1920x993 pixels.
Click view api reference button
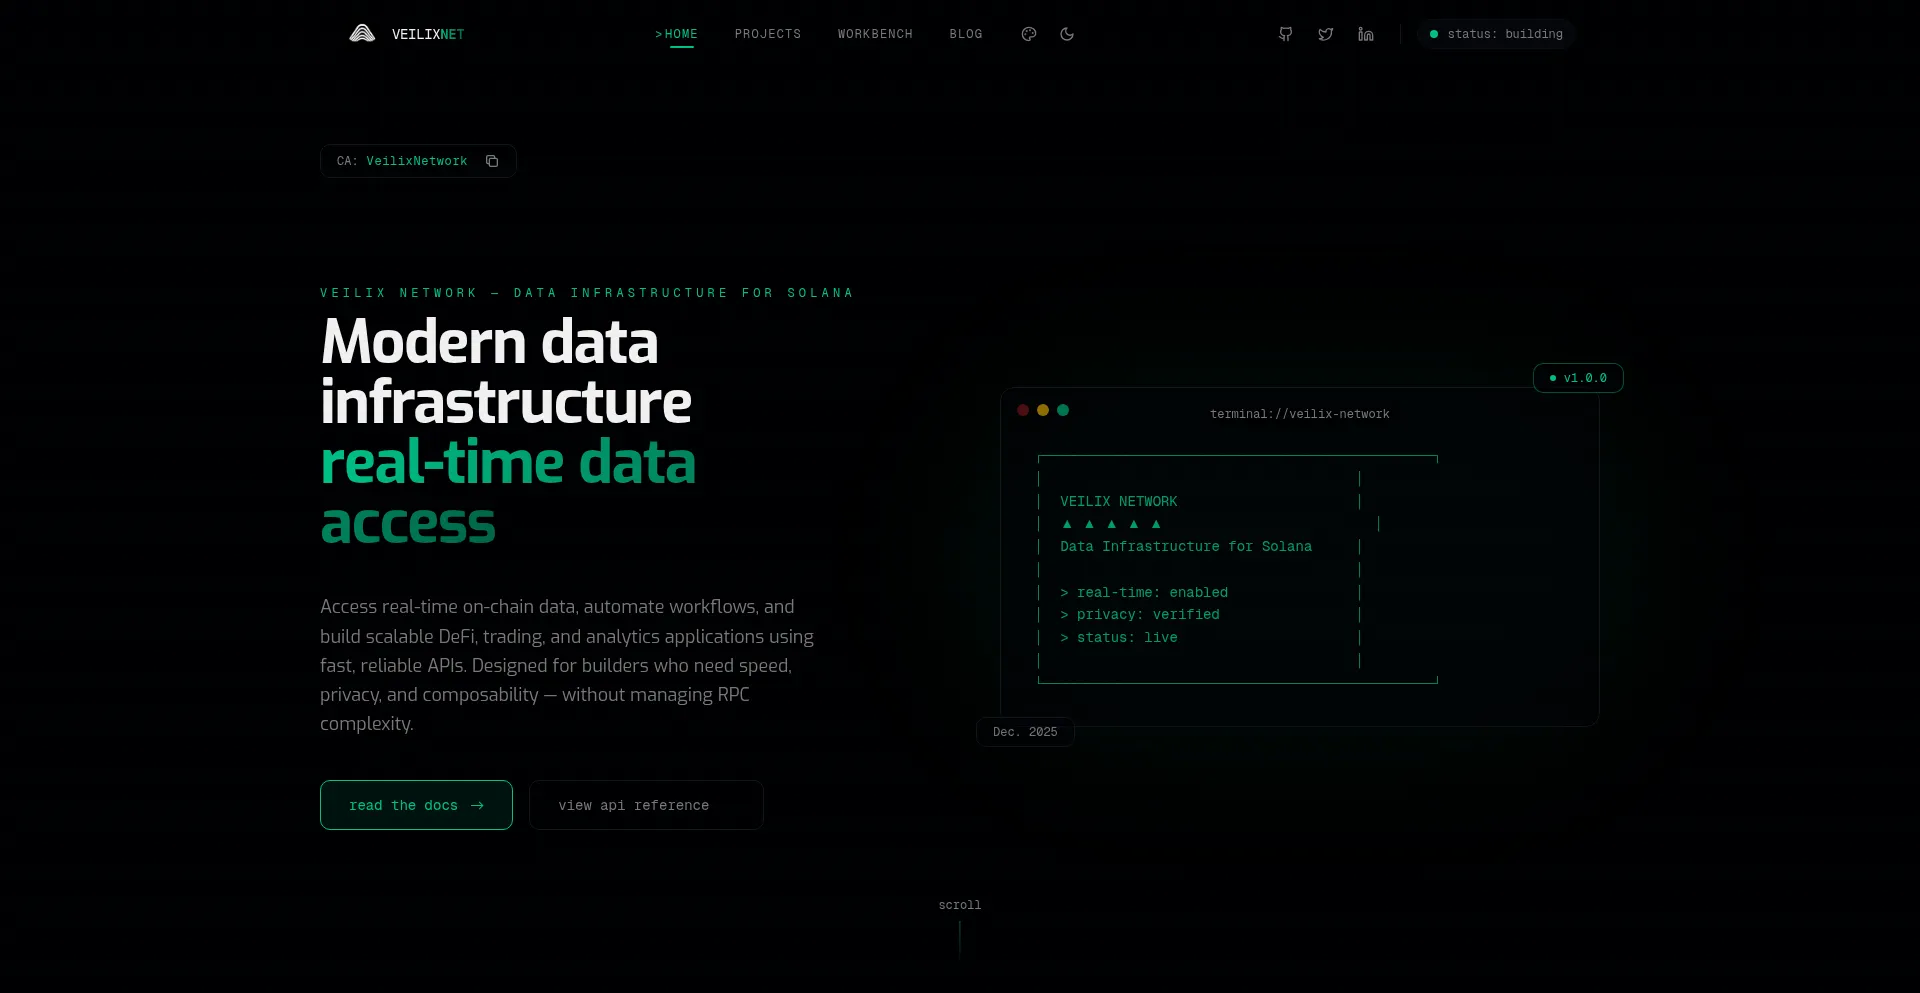646,805
